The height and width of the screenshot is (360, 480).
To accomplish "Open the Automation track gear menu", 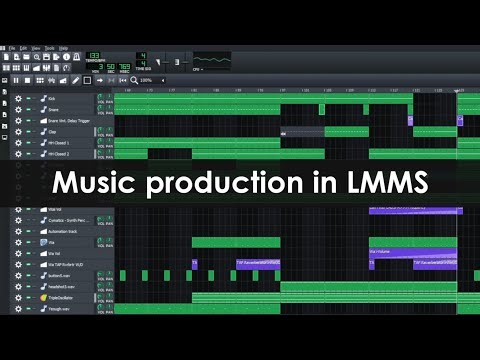I will coord(18,231).
